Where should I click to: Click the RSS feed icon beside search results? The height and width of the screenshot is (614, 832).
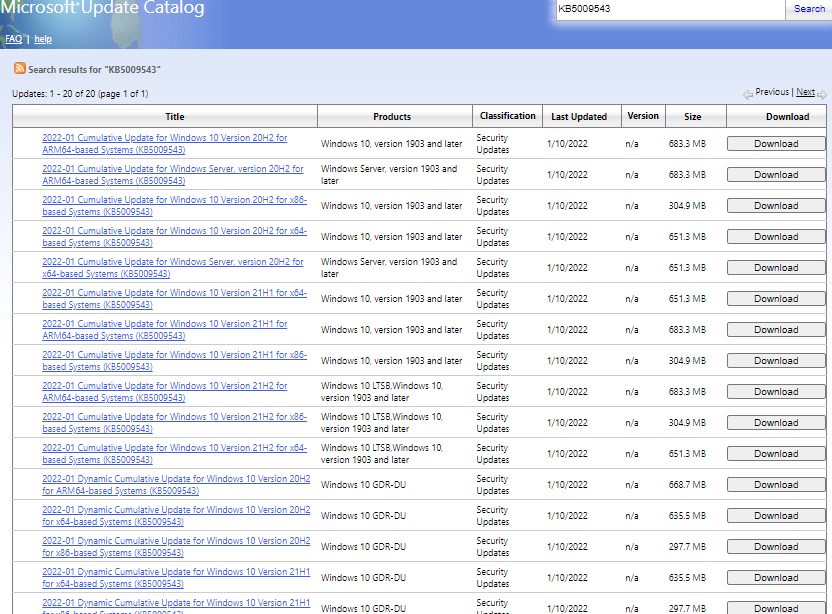pos(19,68)
